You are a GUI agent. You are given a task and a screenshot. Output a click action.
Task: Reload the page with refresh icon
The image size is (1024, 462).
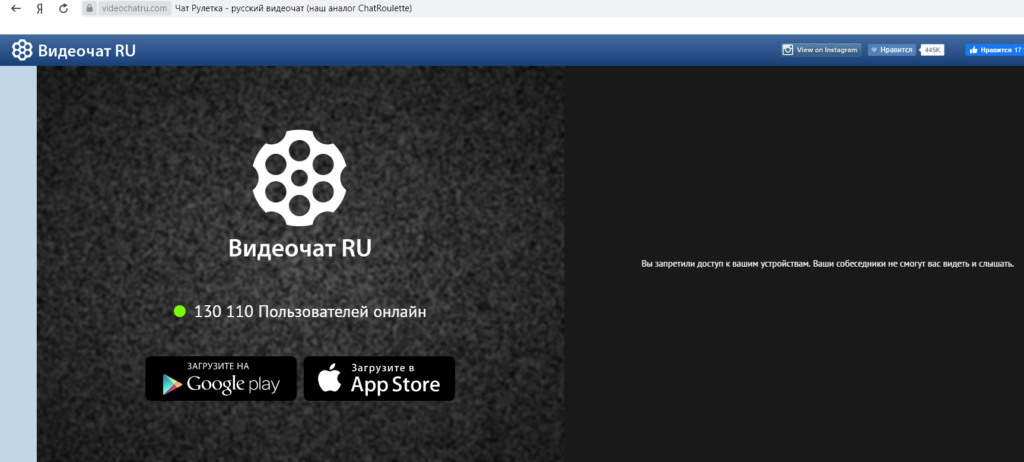64,8
